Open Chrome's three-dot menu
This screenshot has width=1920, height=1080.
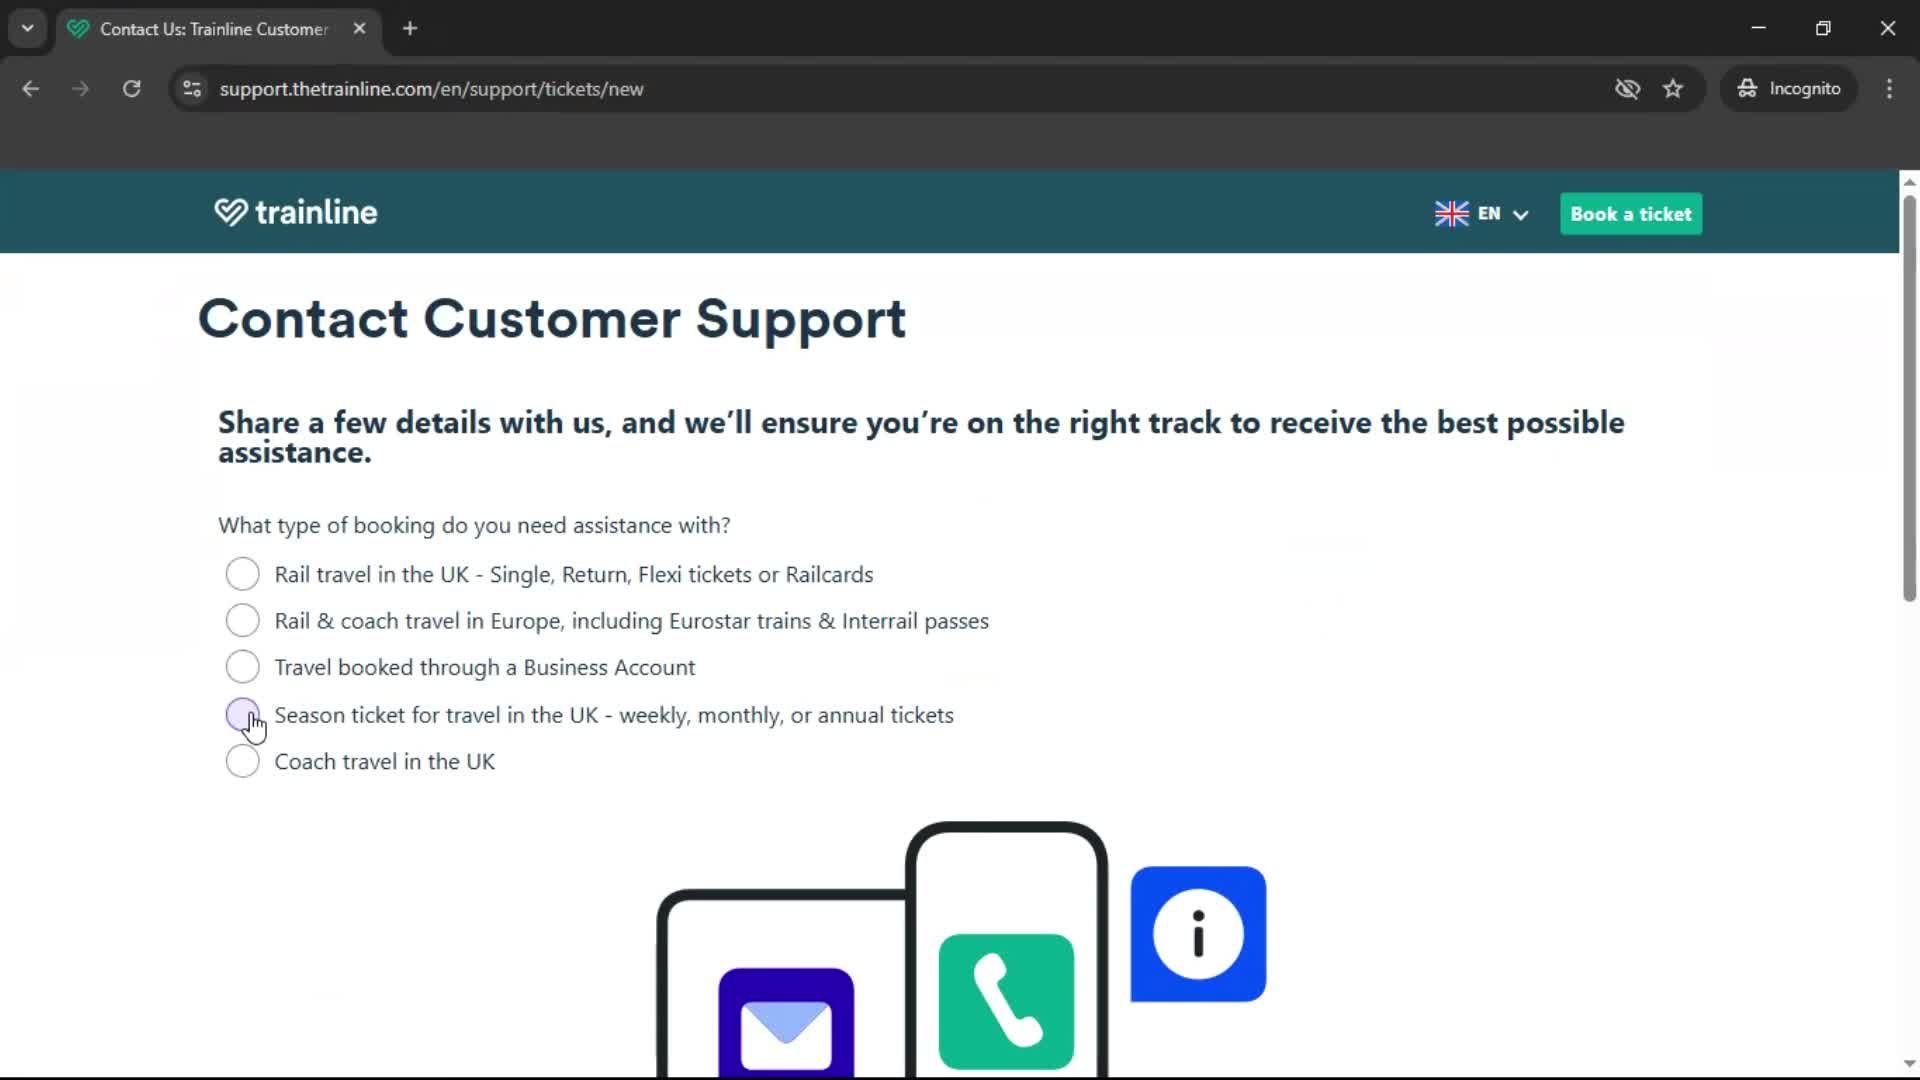coord(1889,88)
